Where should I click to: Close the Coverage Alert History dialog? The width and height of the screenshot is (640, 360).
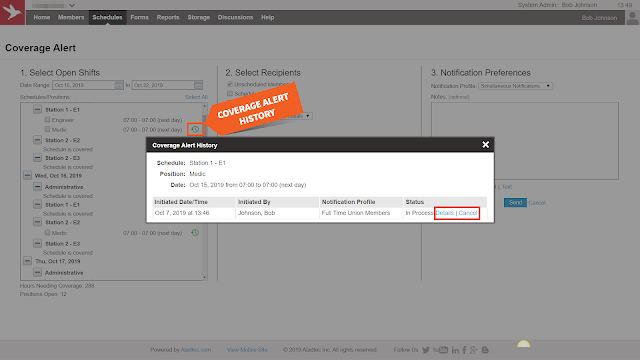(485, 144)
